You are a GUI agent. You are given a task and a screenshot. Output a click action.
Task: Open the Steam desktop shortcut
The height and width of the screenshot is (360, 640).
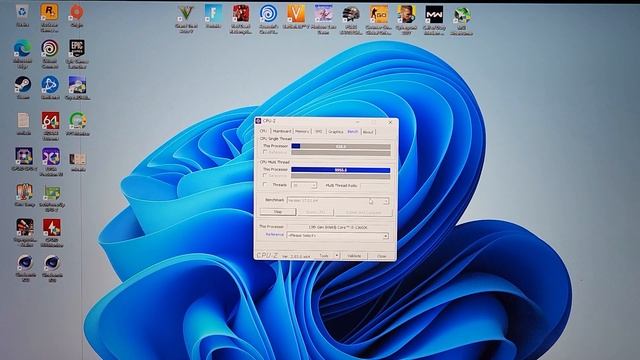22,88
